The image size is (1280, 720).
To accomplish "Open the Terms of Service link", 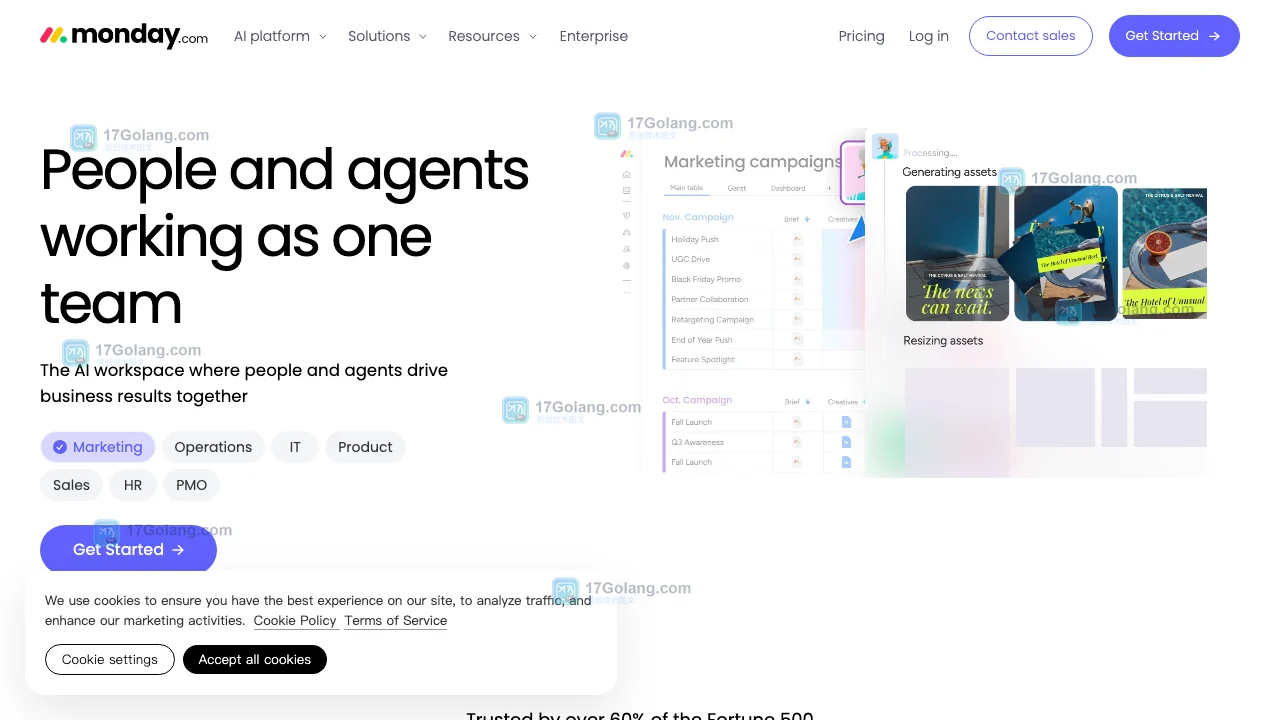I will 396,621.
